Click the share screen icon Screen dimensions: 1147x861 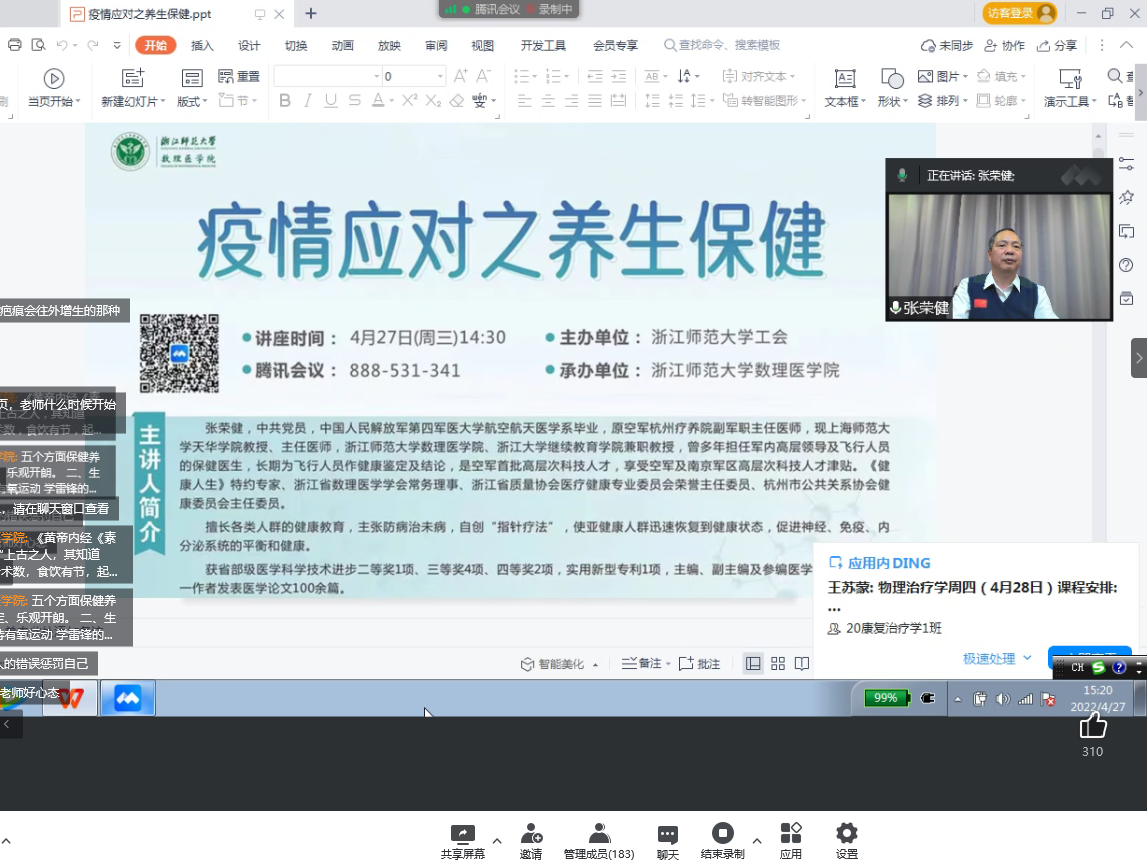tap(462, 834)
